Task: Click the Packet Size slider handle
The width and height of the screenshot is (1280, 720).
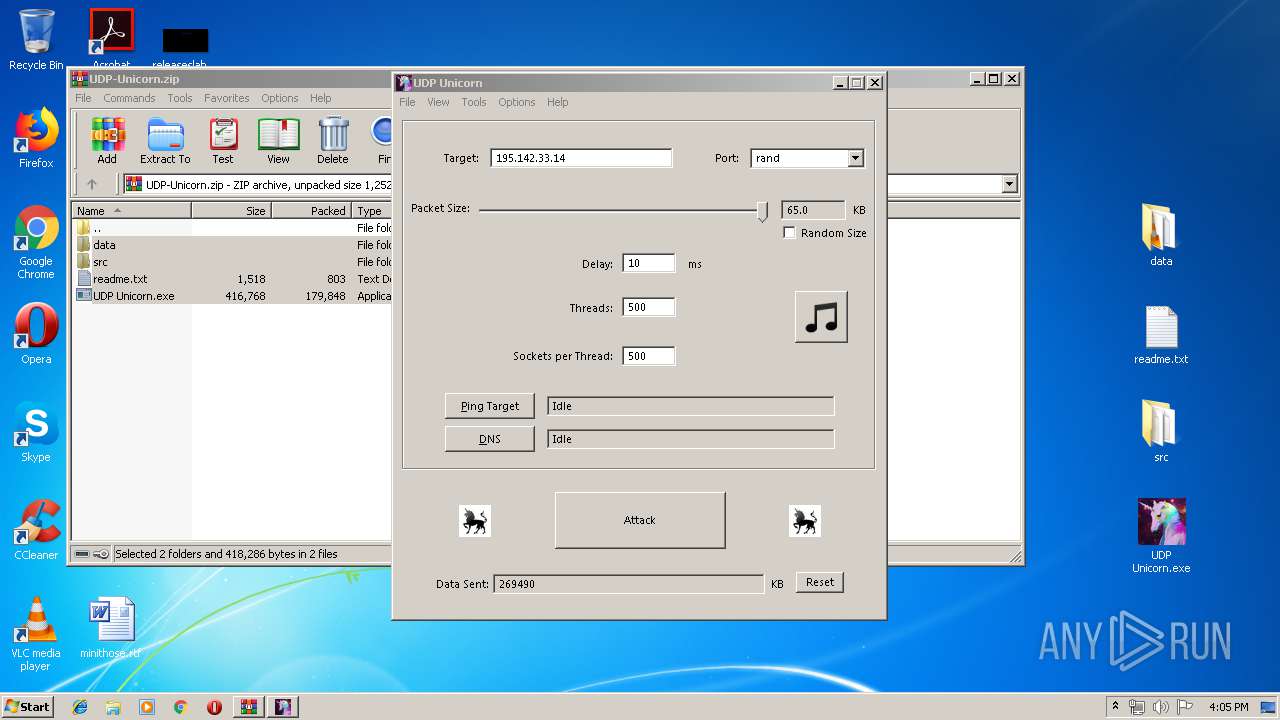Action: click(x=762, y=211)
